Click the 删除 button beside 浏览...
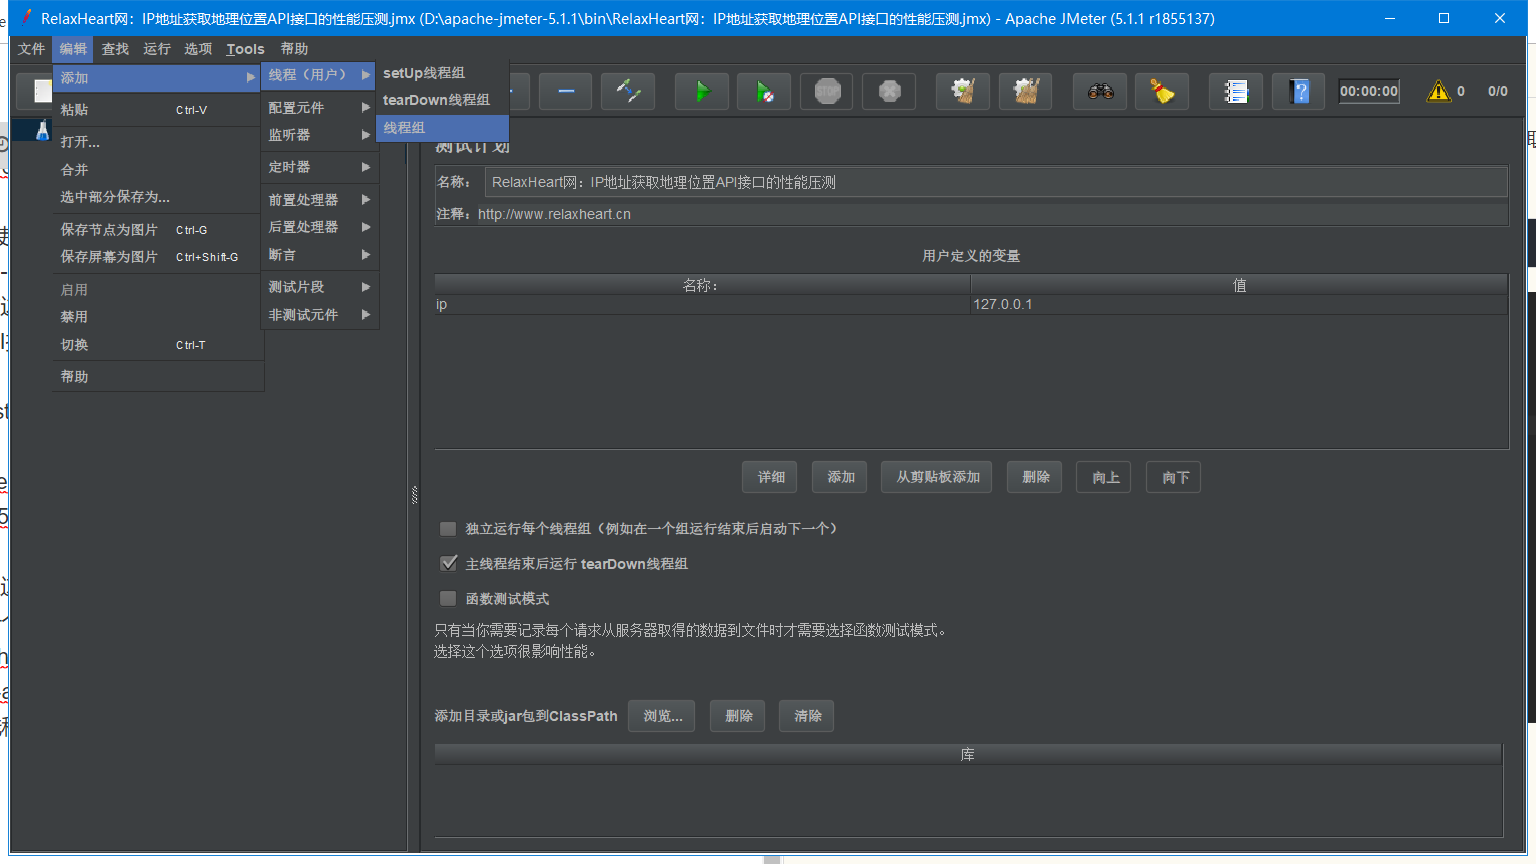The image size is (1536, 864). point(738,716)
